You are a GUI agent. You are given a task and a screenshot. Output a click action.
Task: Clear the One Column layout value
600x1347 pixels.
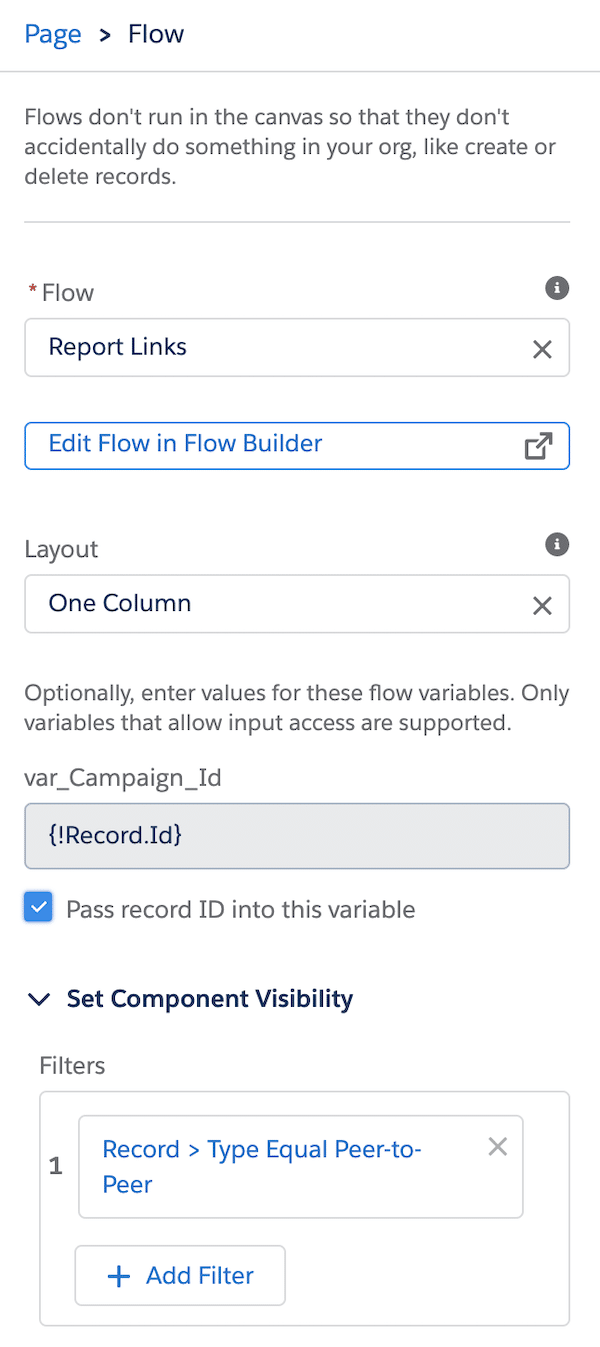coord(542,605)
